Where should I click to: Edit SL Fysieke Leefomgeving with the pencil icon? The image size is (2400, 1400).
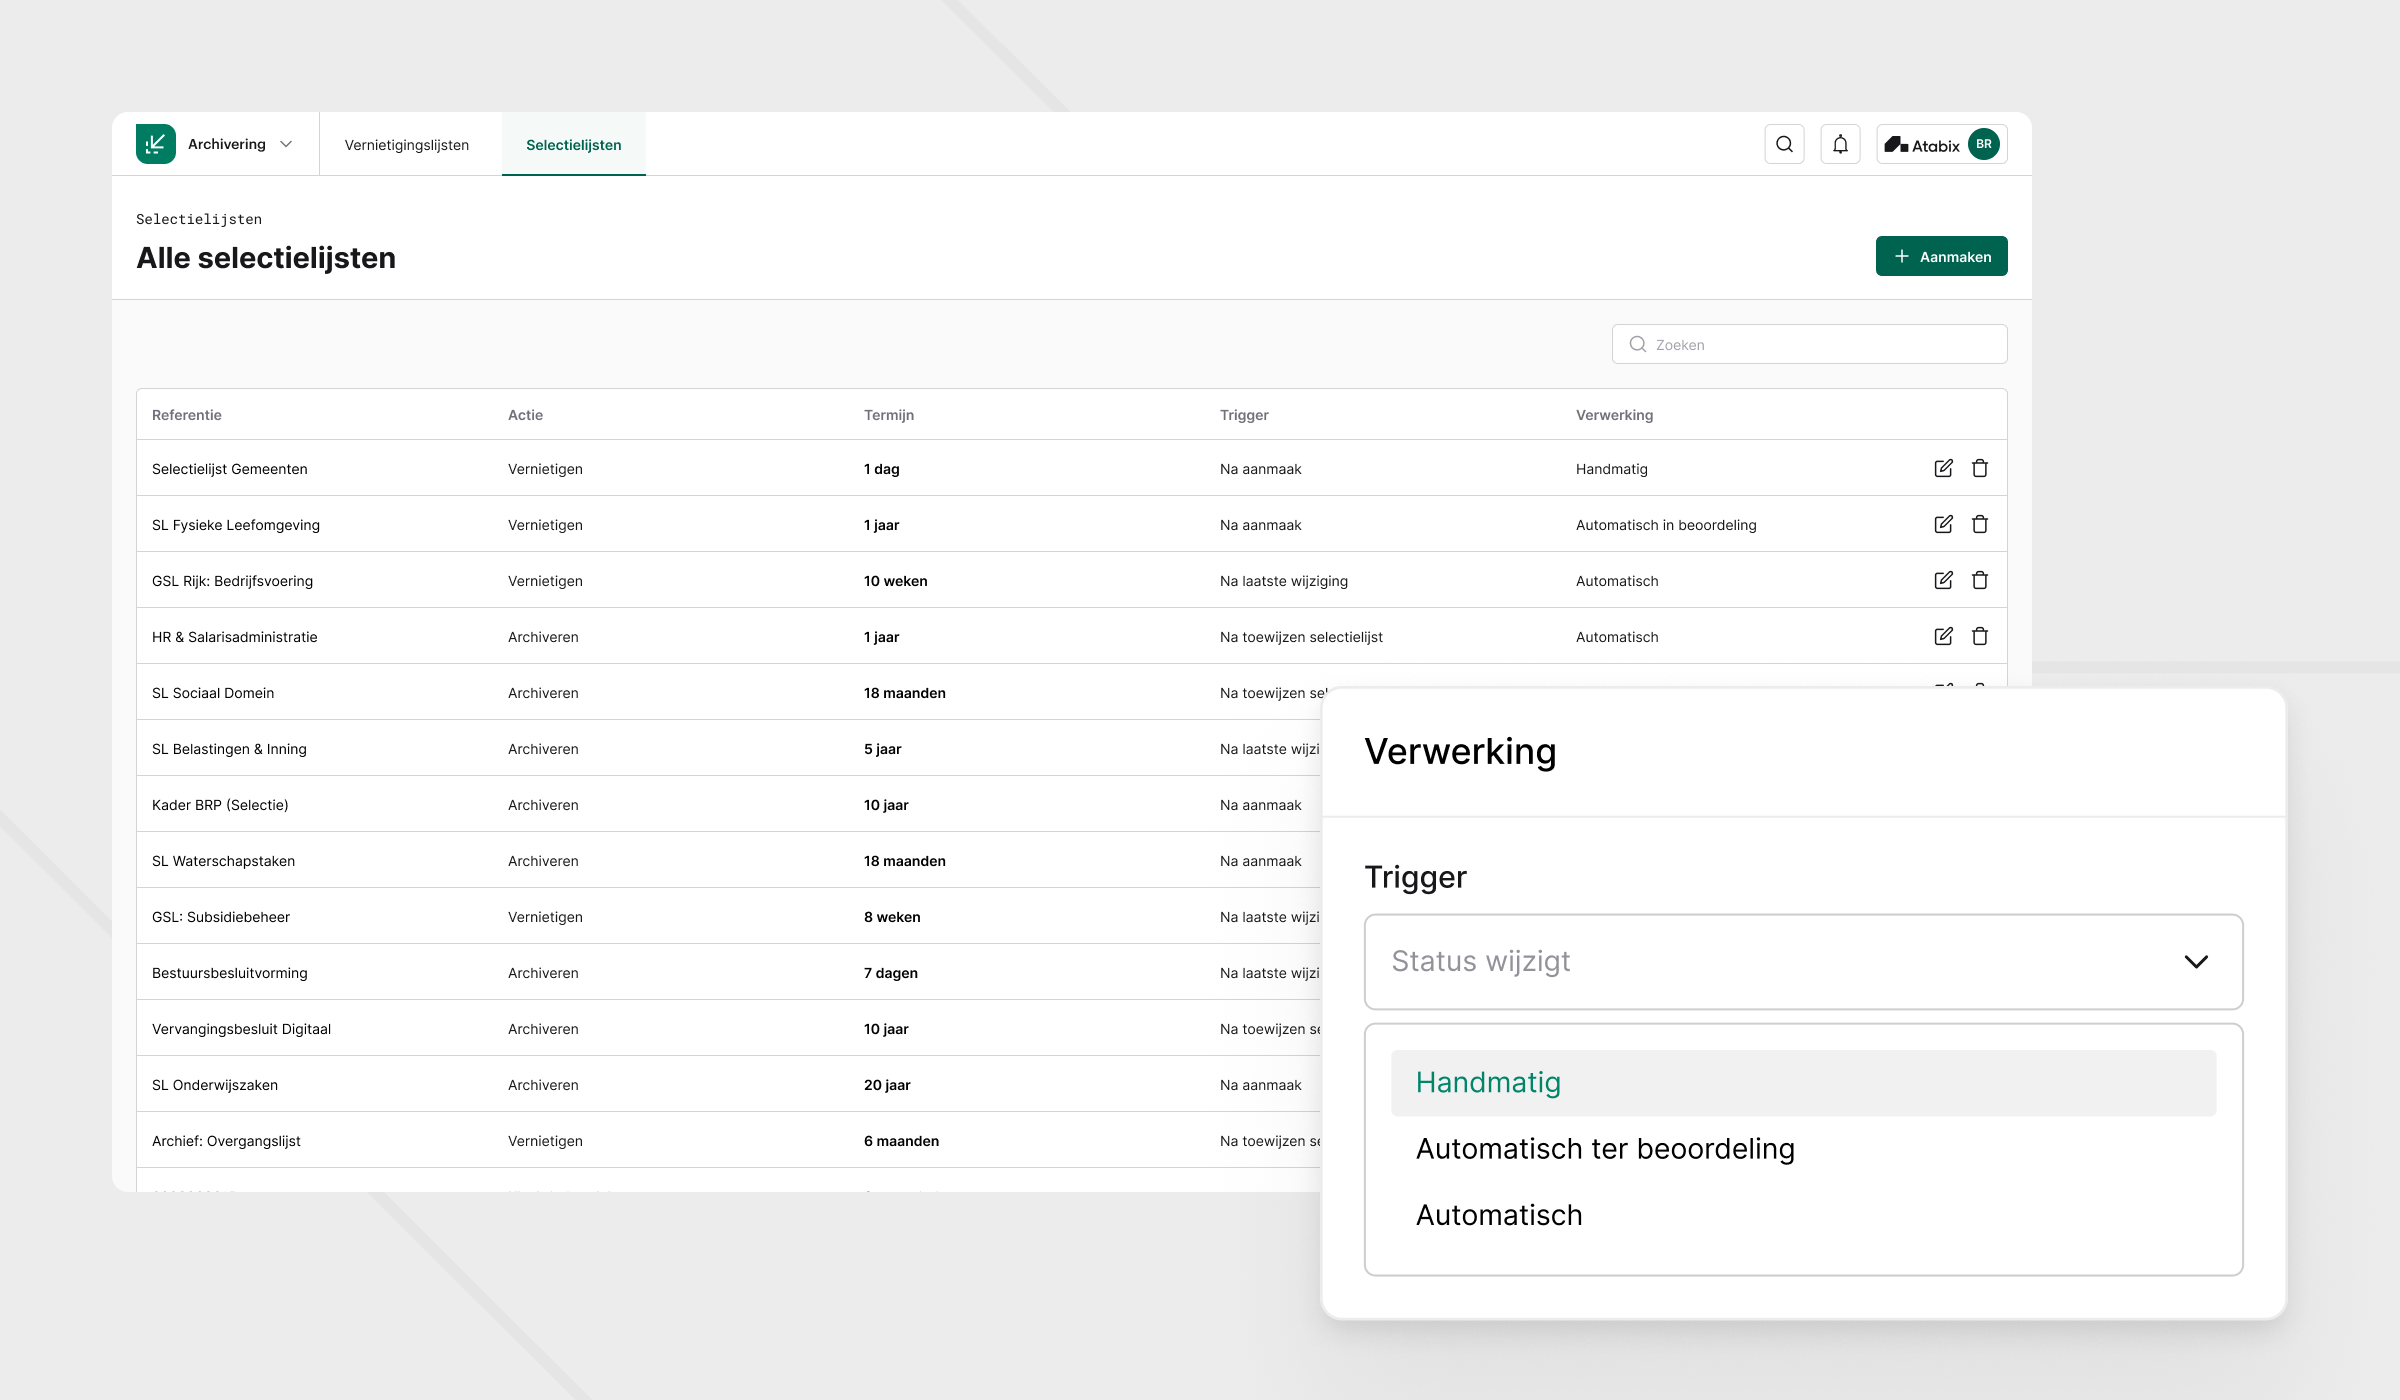(1943, 524)
